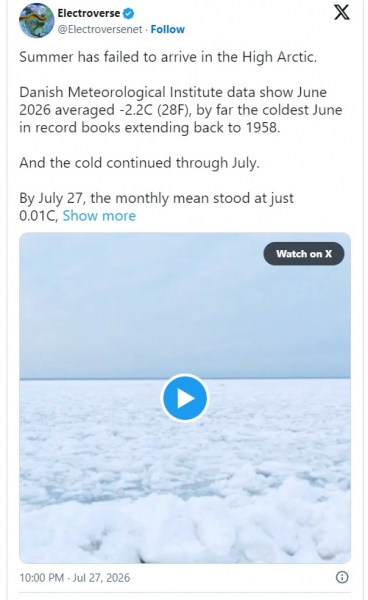Expand tweet with Show more
368x600 pixels.
[x=99, y=216]
